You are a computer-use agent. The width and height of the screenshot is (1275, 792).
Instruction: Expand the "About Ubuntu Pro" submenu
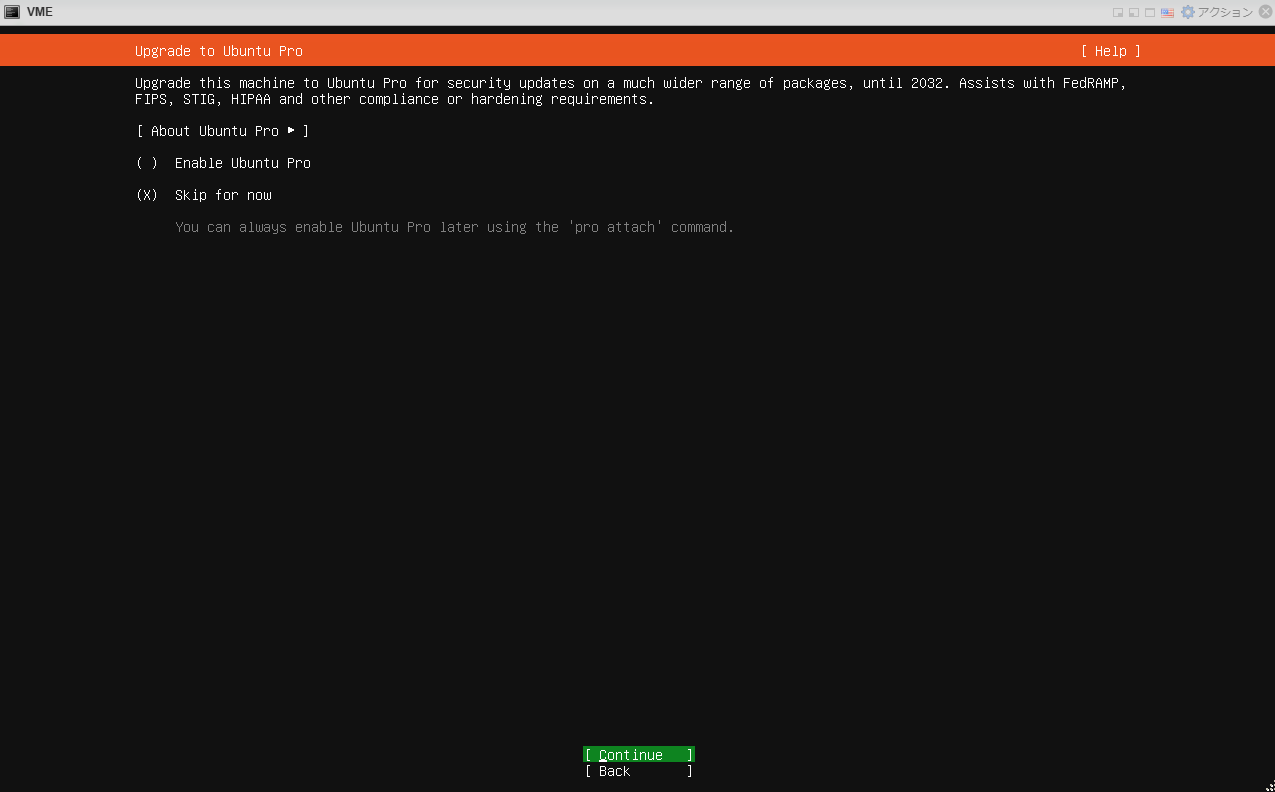coord(213,131)
